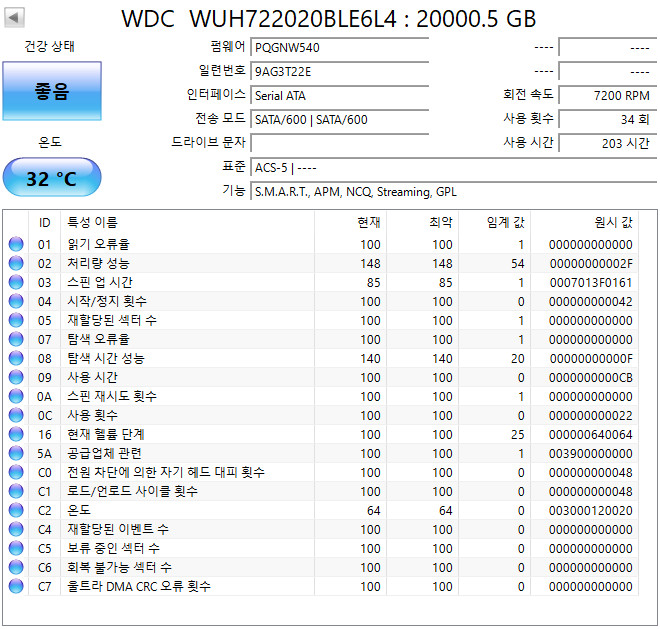Viewport: 660px width, 629px height.
Task: Click the status orb for 재할당된 섹터 수 row
Action: (x=16, y=320)
